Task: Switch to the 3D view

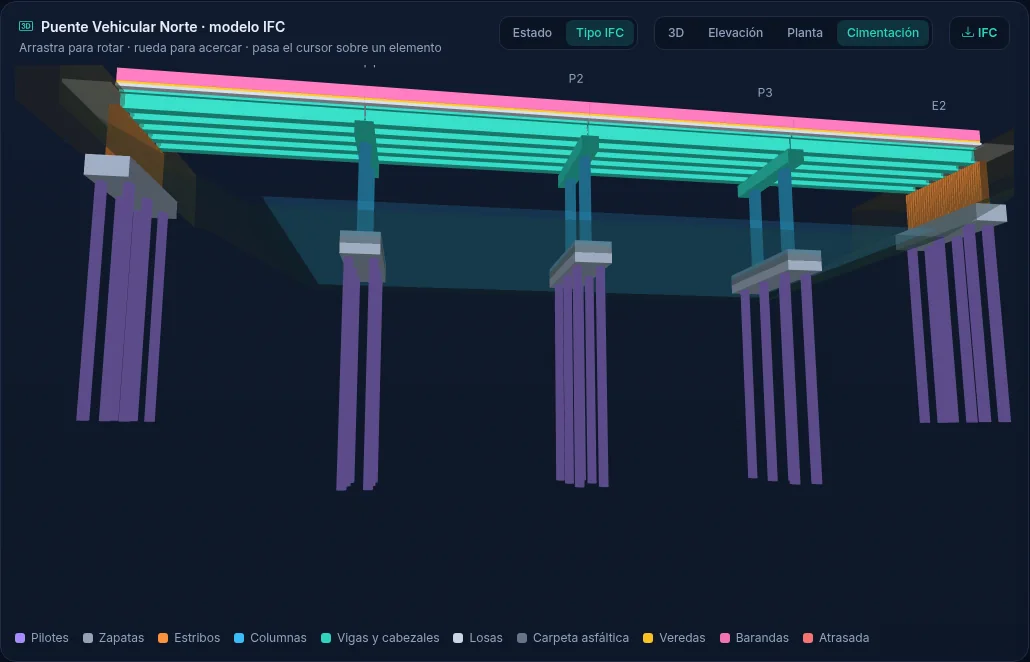Action: [x=676, y=33]
